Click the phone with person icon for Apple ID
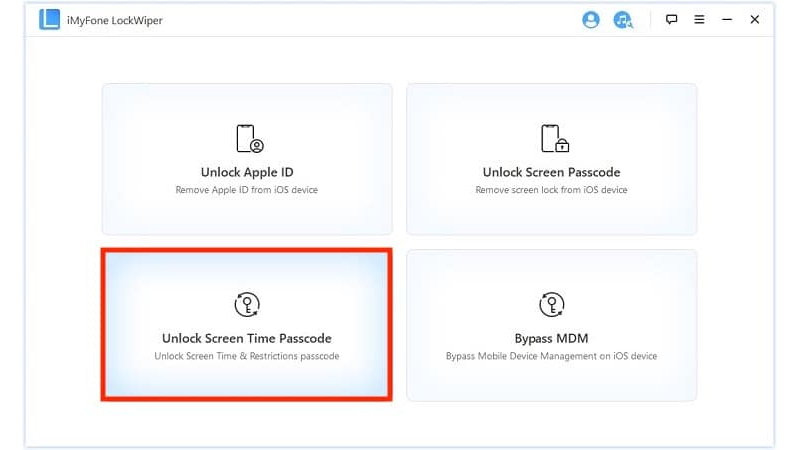Image resolution: width=800 pixels, height=450 pixels. (x=247, y=138)
